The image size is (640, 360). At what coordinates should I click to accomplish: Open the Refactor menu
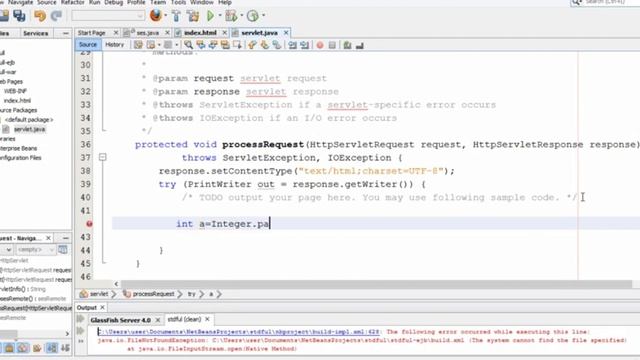(72, 2)
